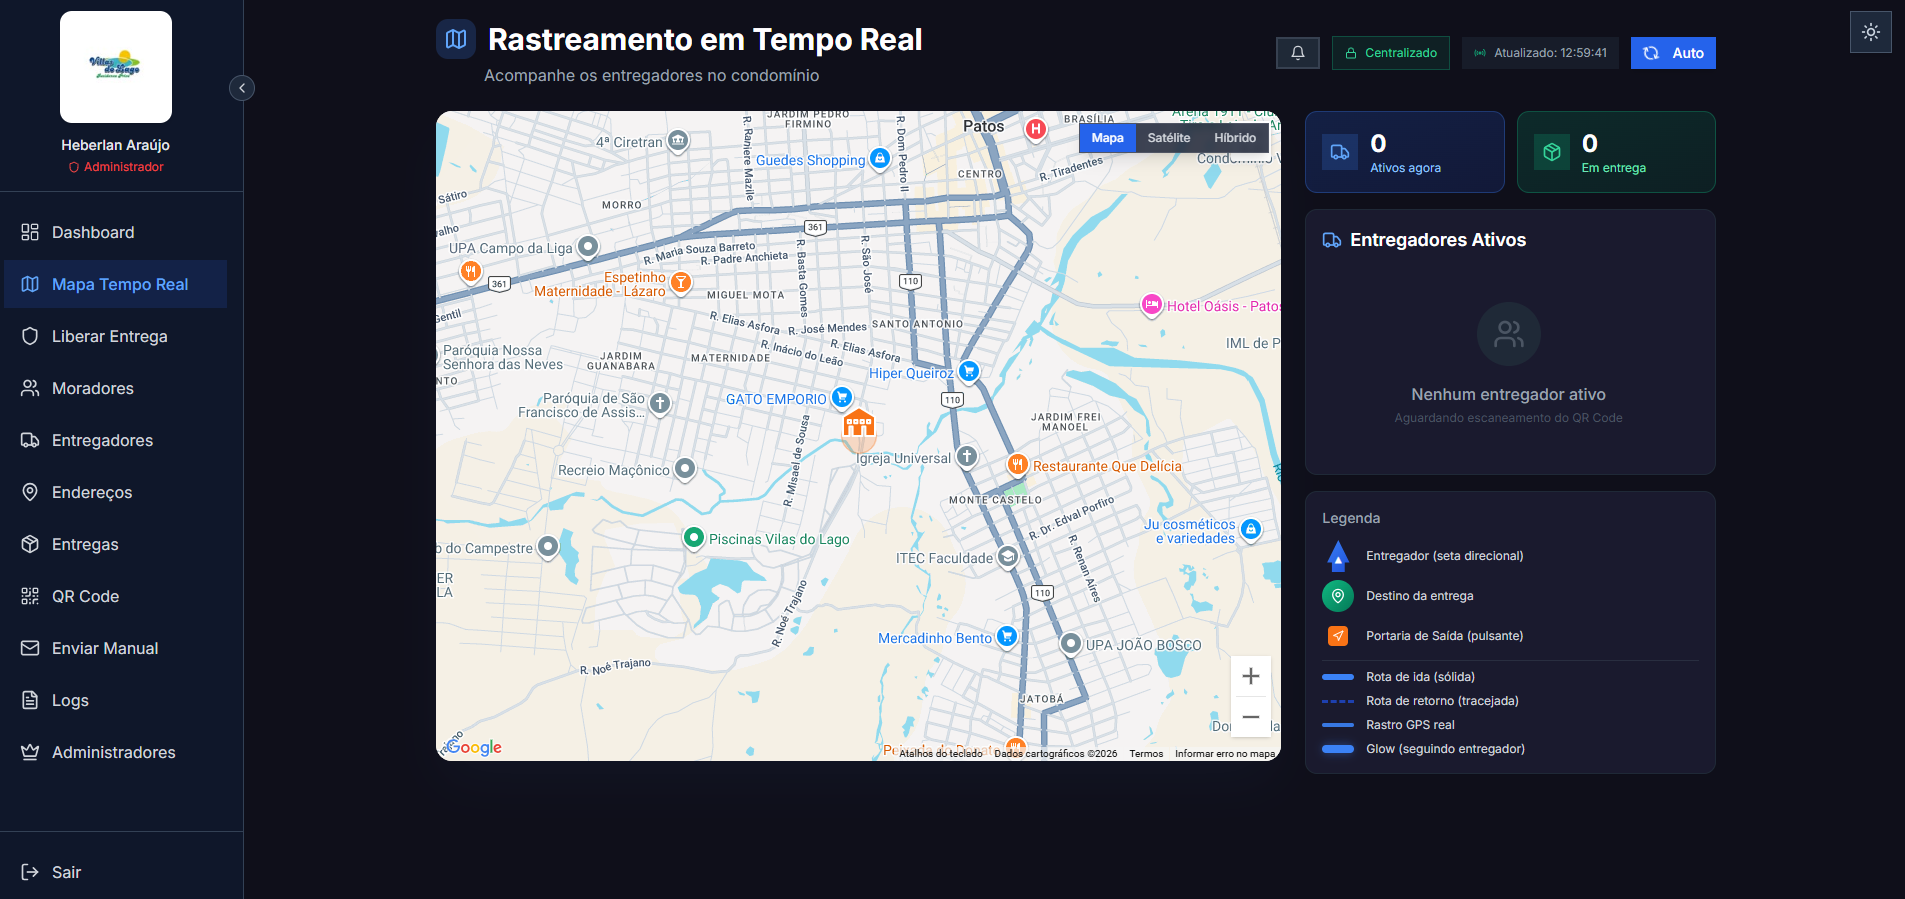Toggle light theme with the sun icon
Screen dimensions: 1905x899
tap(1871, 32)
